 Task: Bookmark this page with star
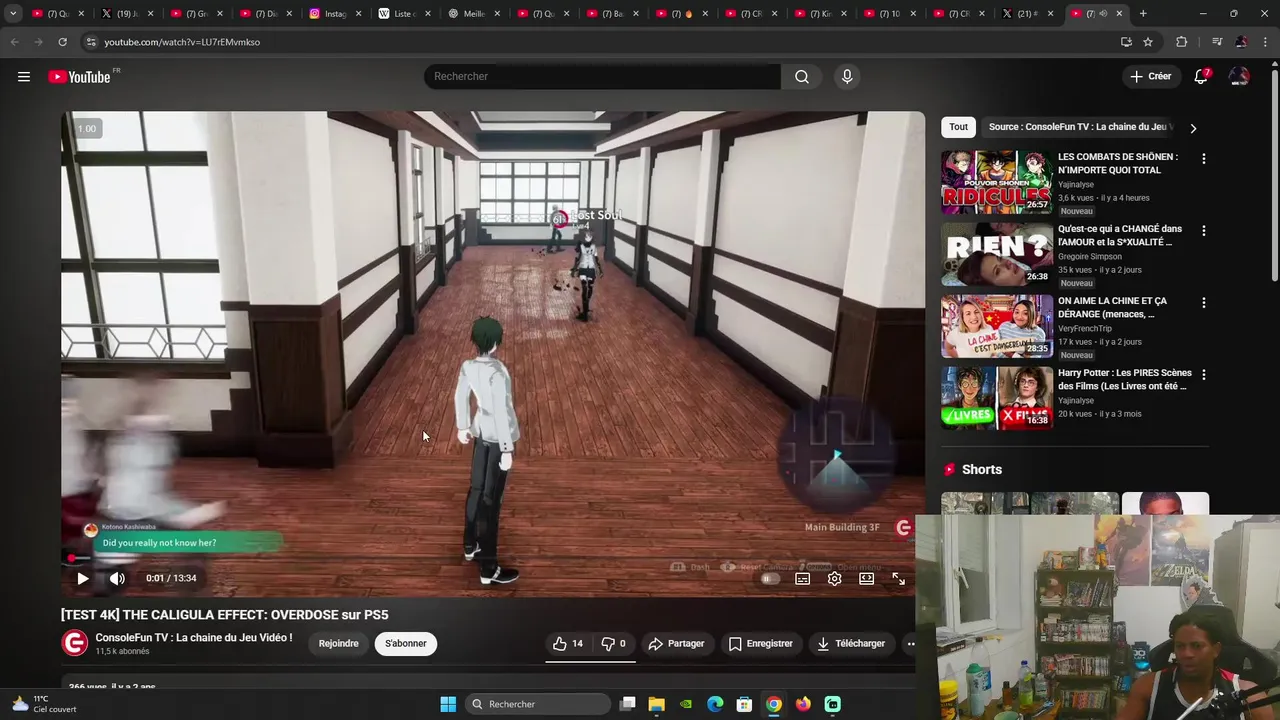click(1148, 42)
